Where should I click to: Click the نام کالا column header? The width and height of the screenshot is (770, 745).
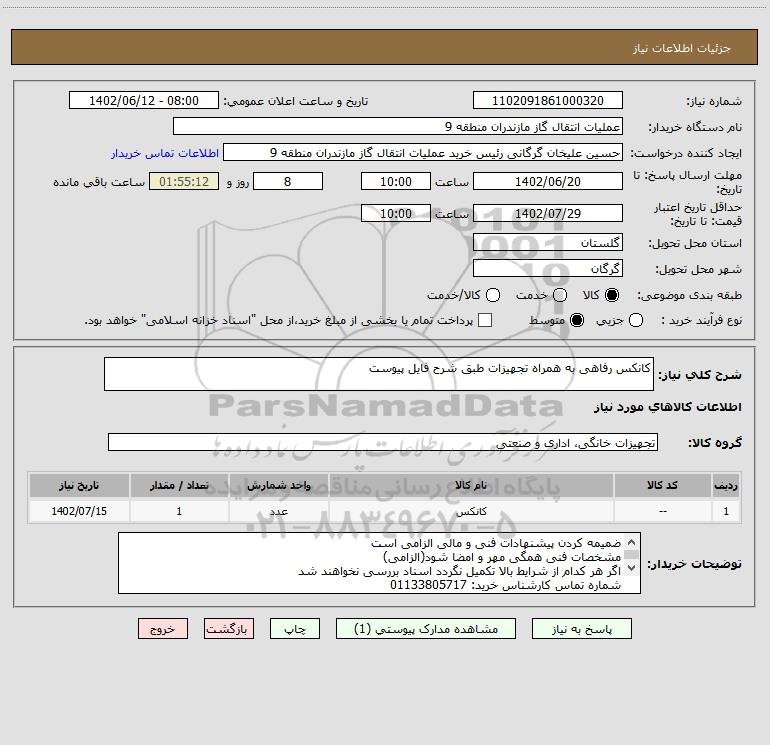(471, 485)
